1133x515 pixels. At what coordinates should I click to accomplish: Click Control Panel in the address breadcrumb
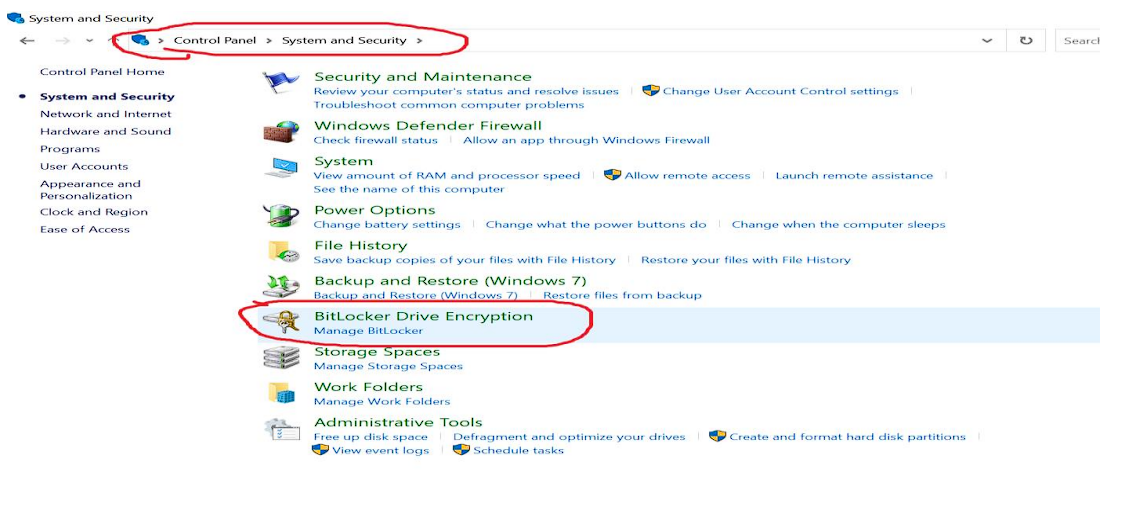pyautogui.click(x=215, y=40)
